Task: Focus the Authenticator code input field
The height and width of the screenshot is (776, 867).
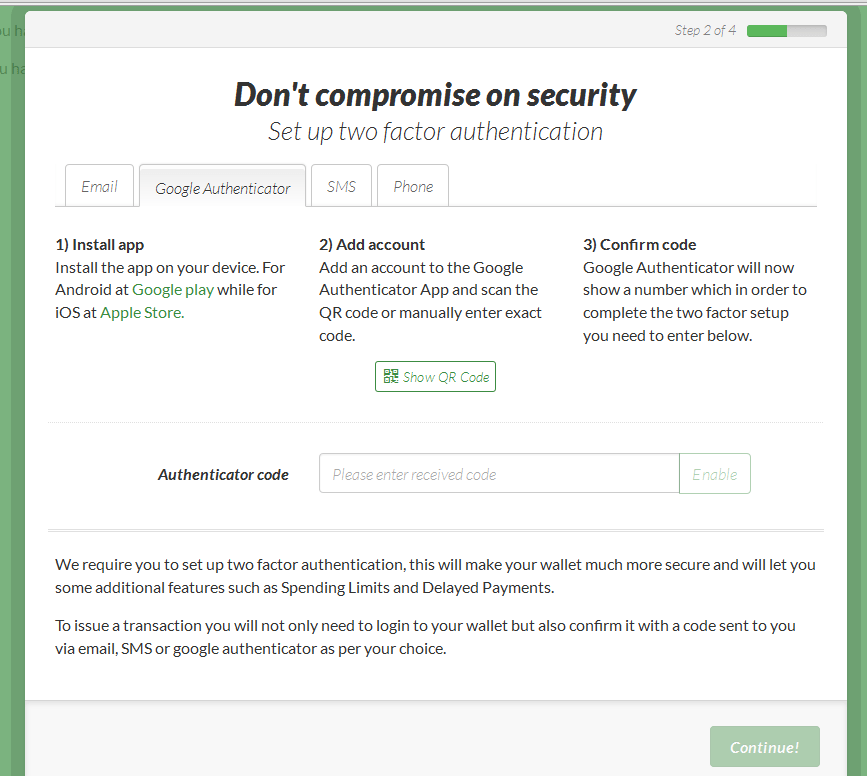Action: tap(499, 474)
